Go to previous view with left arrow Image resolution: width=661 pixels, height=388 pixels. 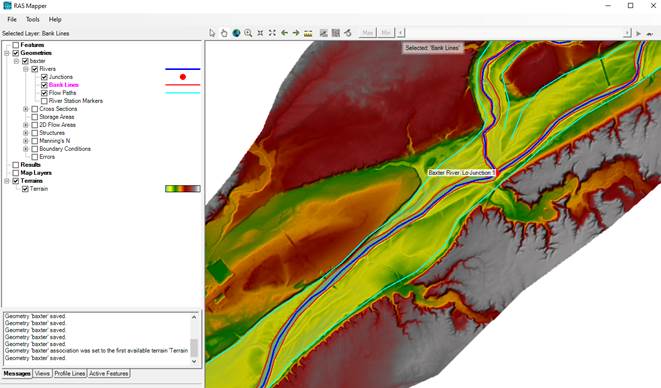[285, 33]
